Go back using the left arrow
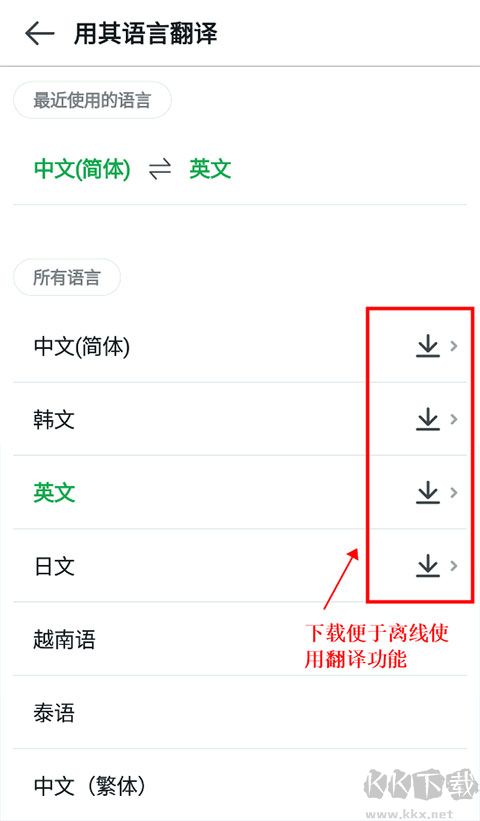480x821 pixels. [40, 34]
